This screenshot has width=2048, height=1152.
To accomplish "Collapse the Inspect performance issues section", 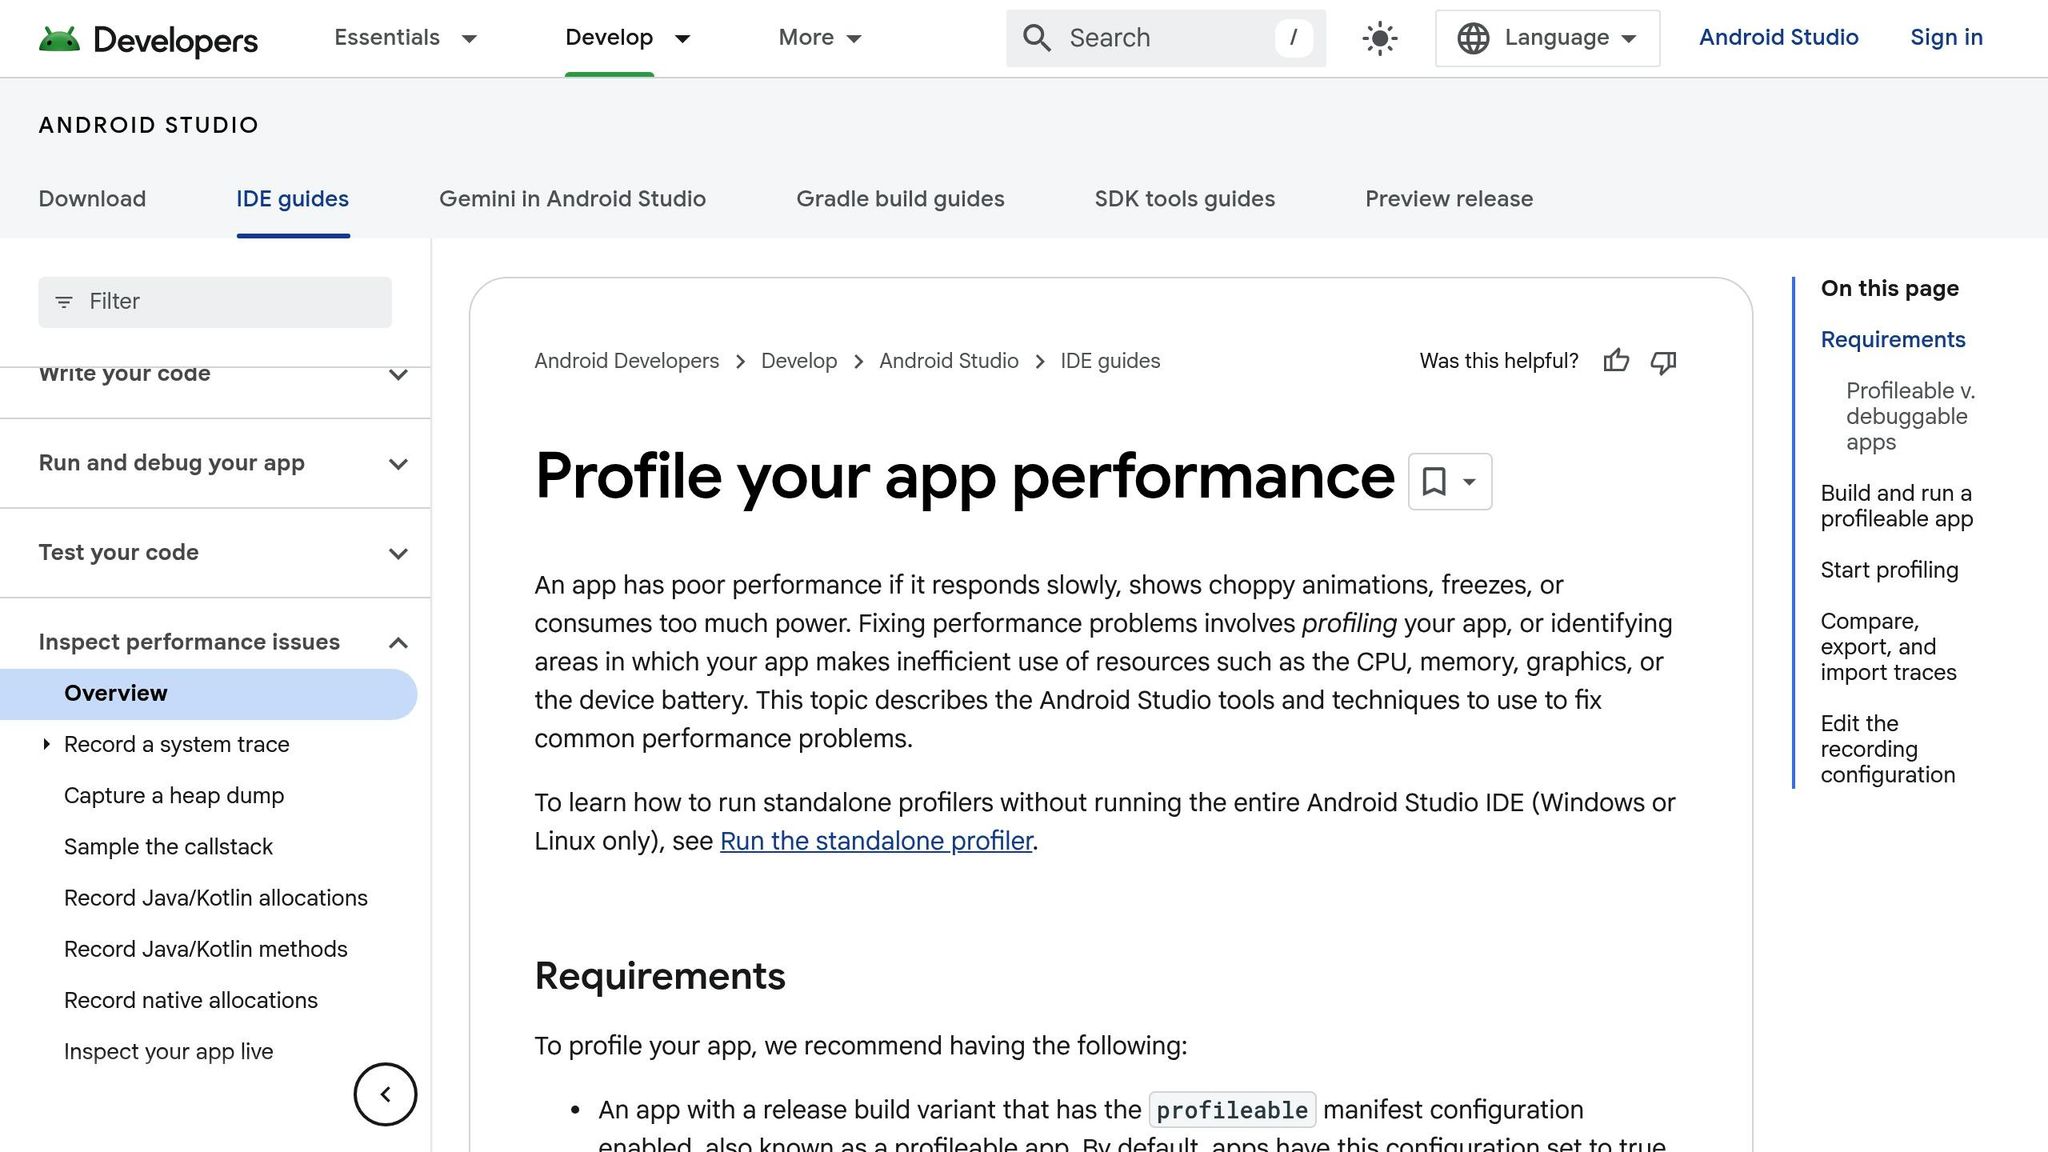I will [399, 642].
